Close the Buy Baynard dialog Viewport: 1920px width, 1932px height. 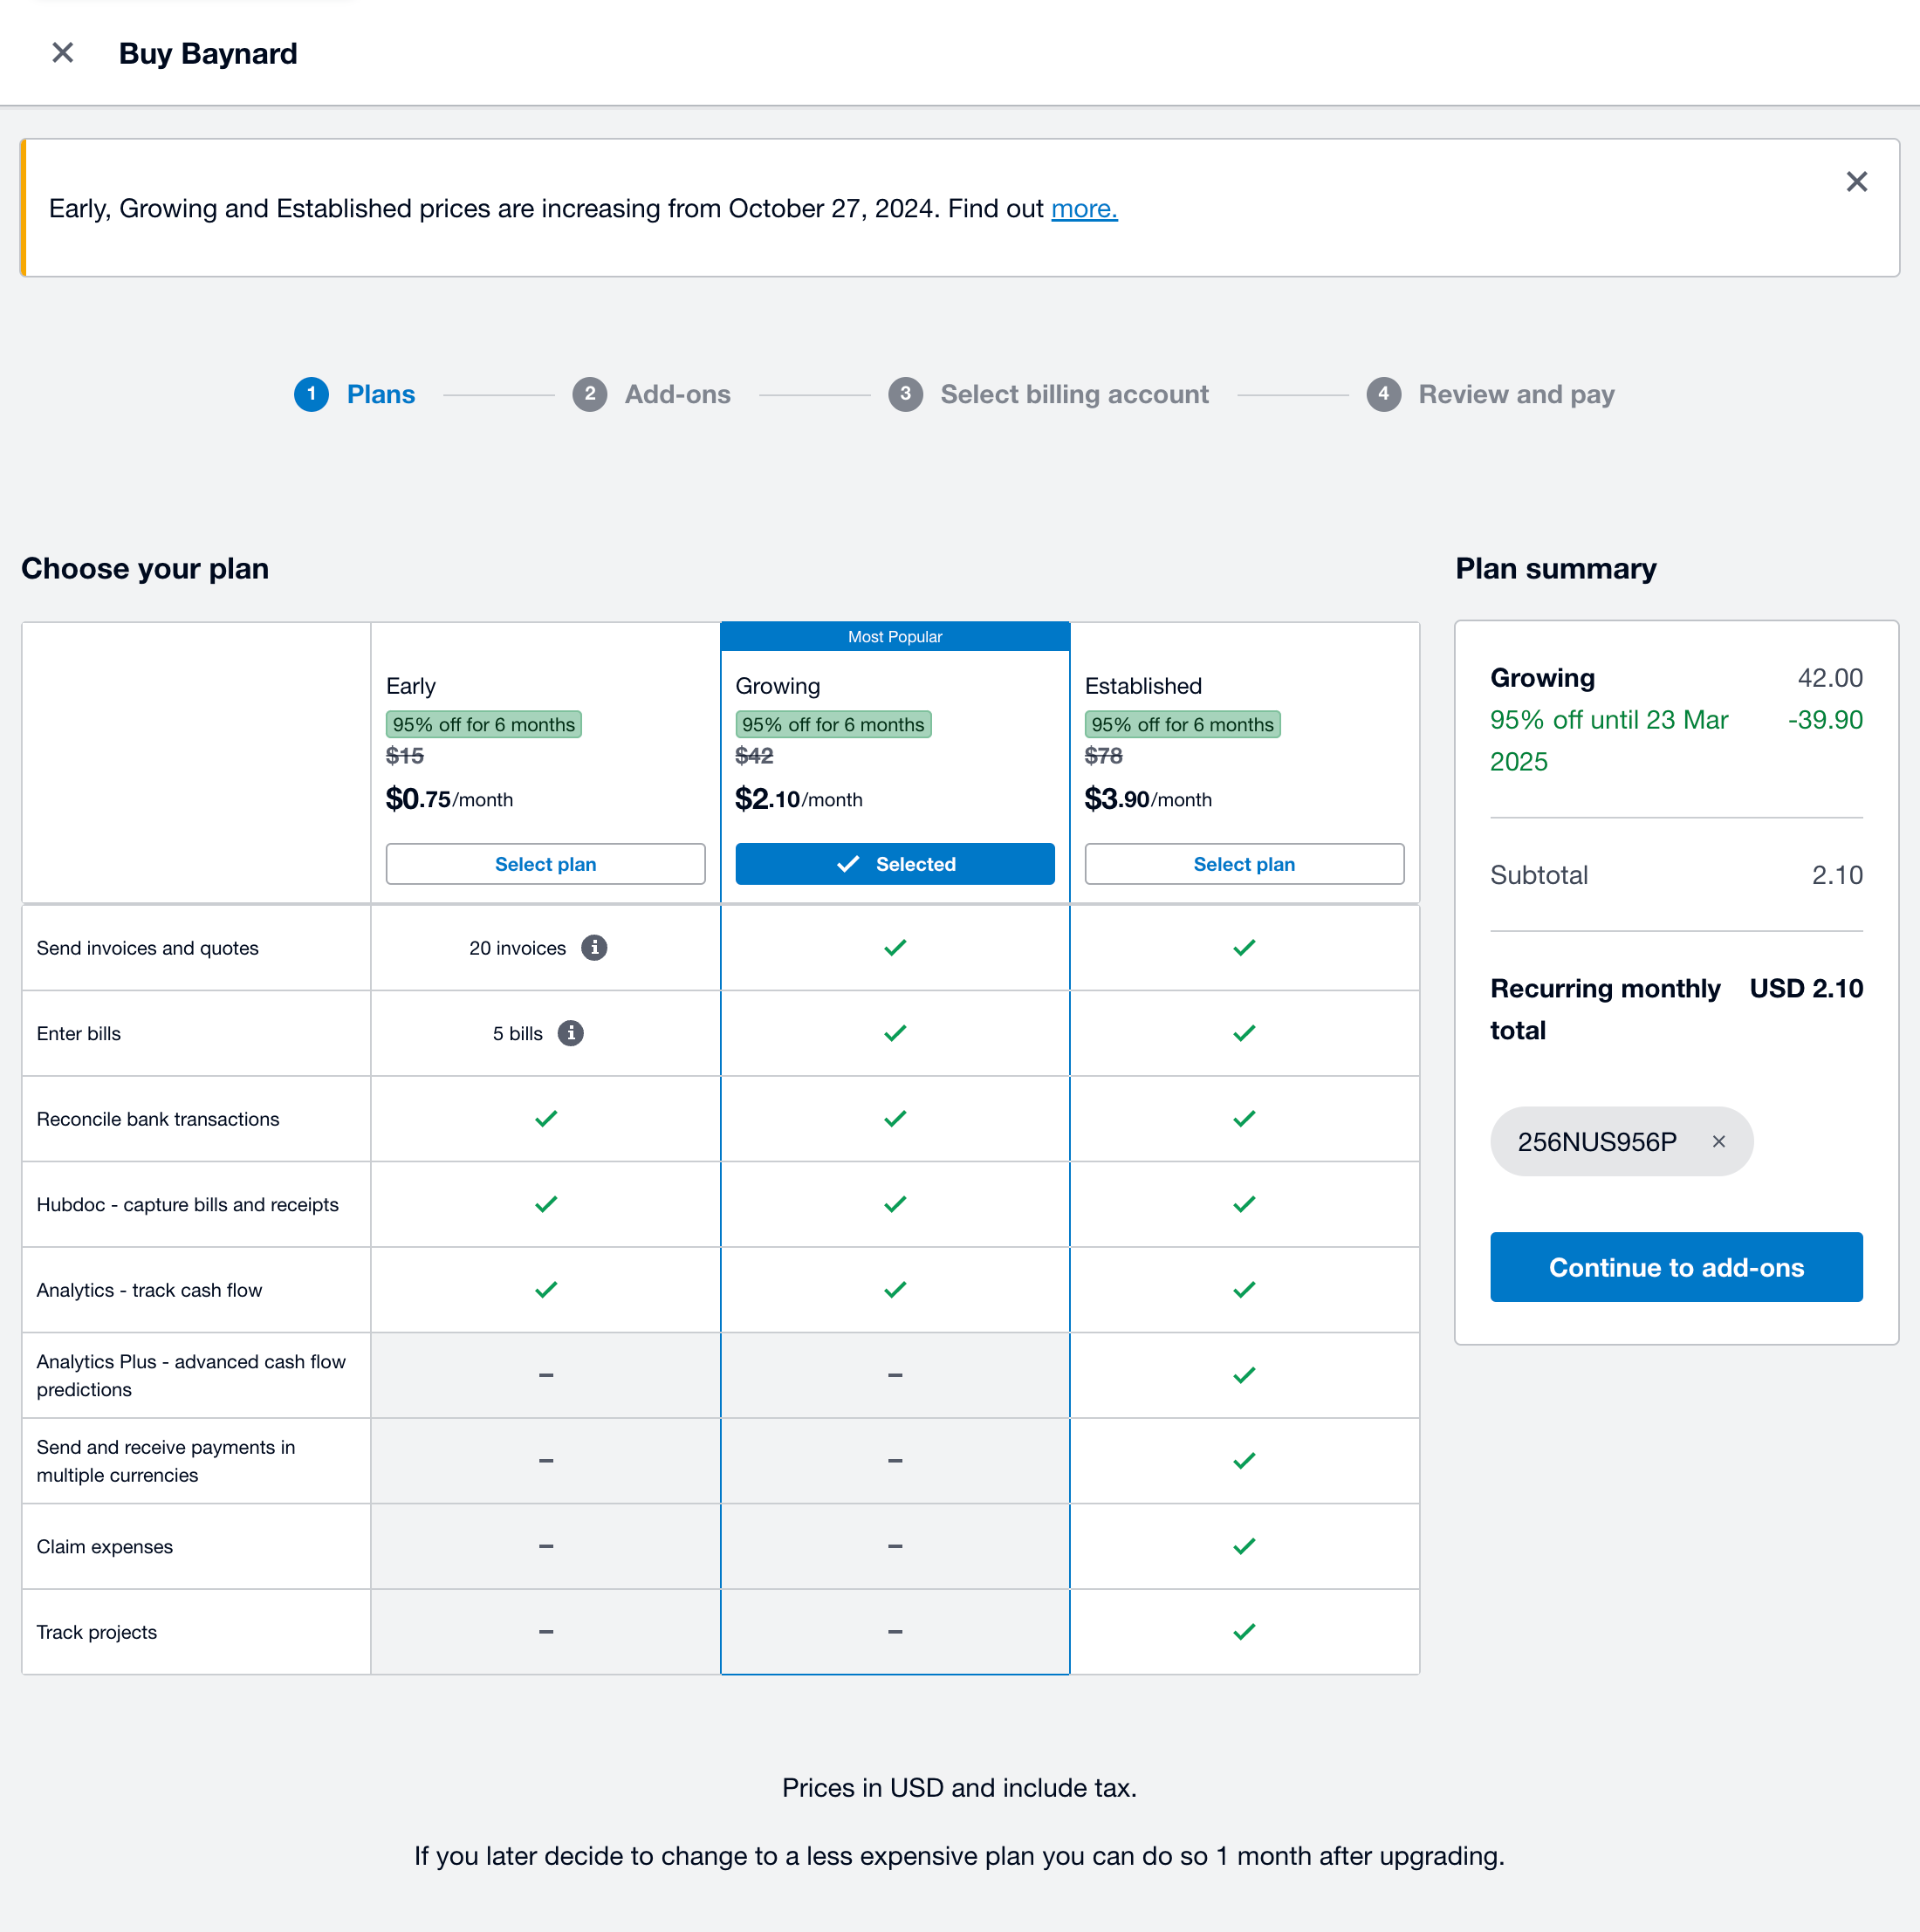(62, 53)
